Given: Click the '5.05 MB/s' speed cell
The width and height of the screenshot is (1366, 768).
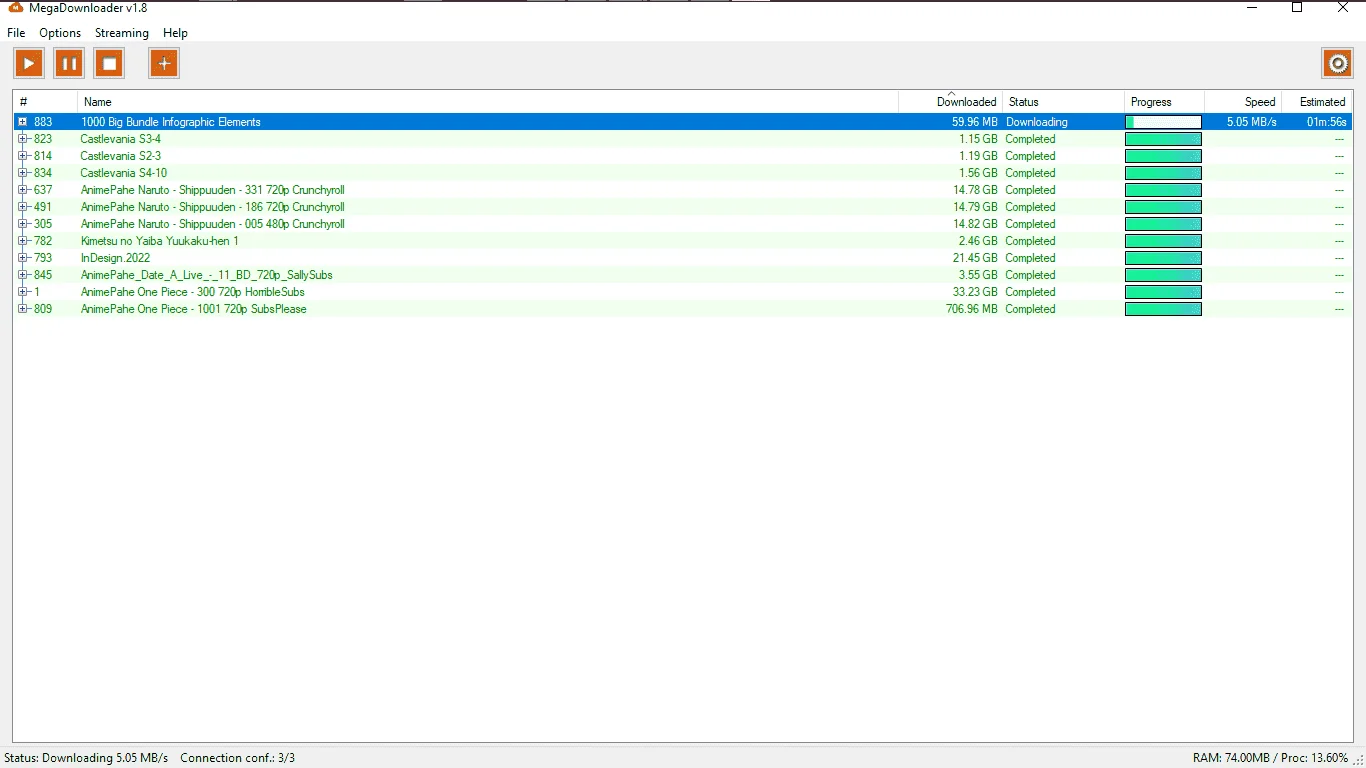Looking at the screenshot, I should (1252, 122).
